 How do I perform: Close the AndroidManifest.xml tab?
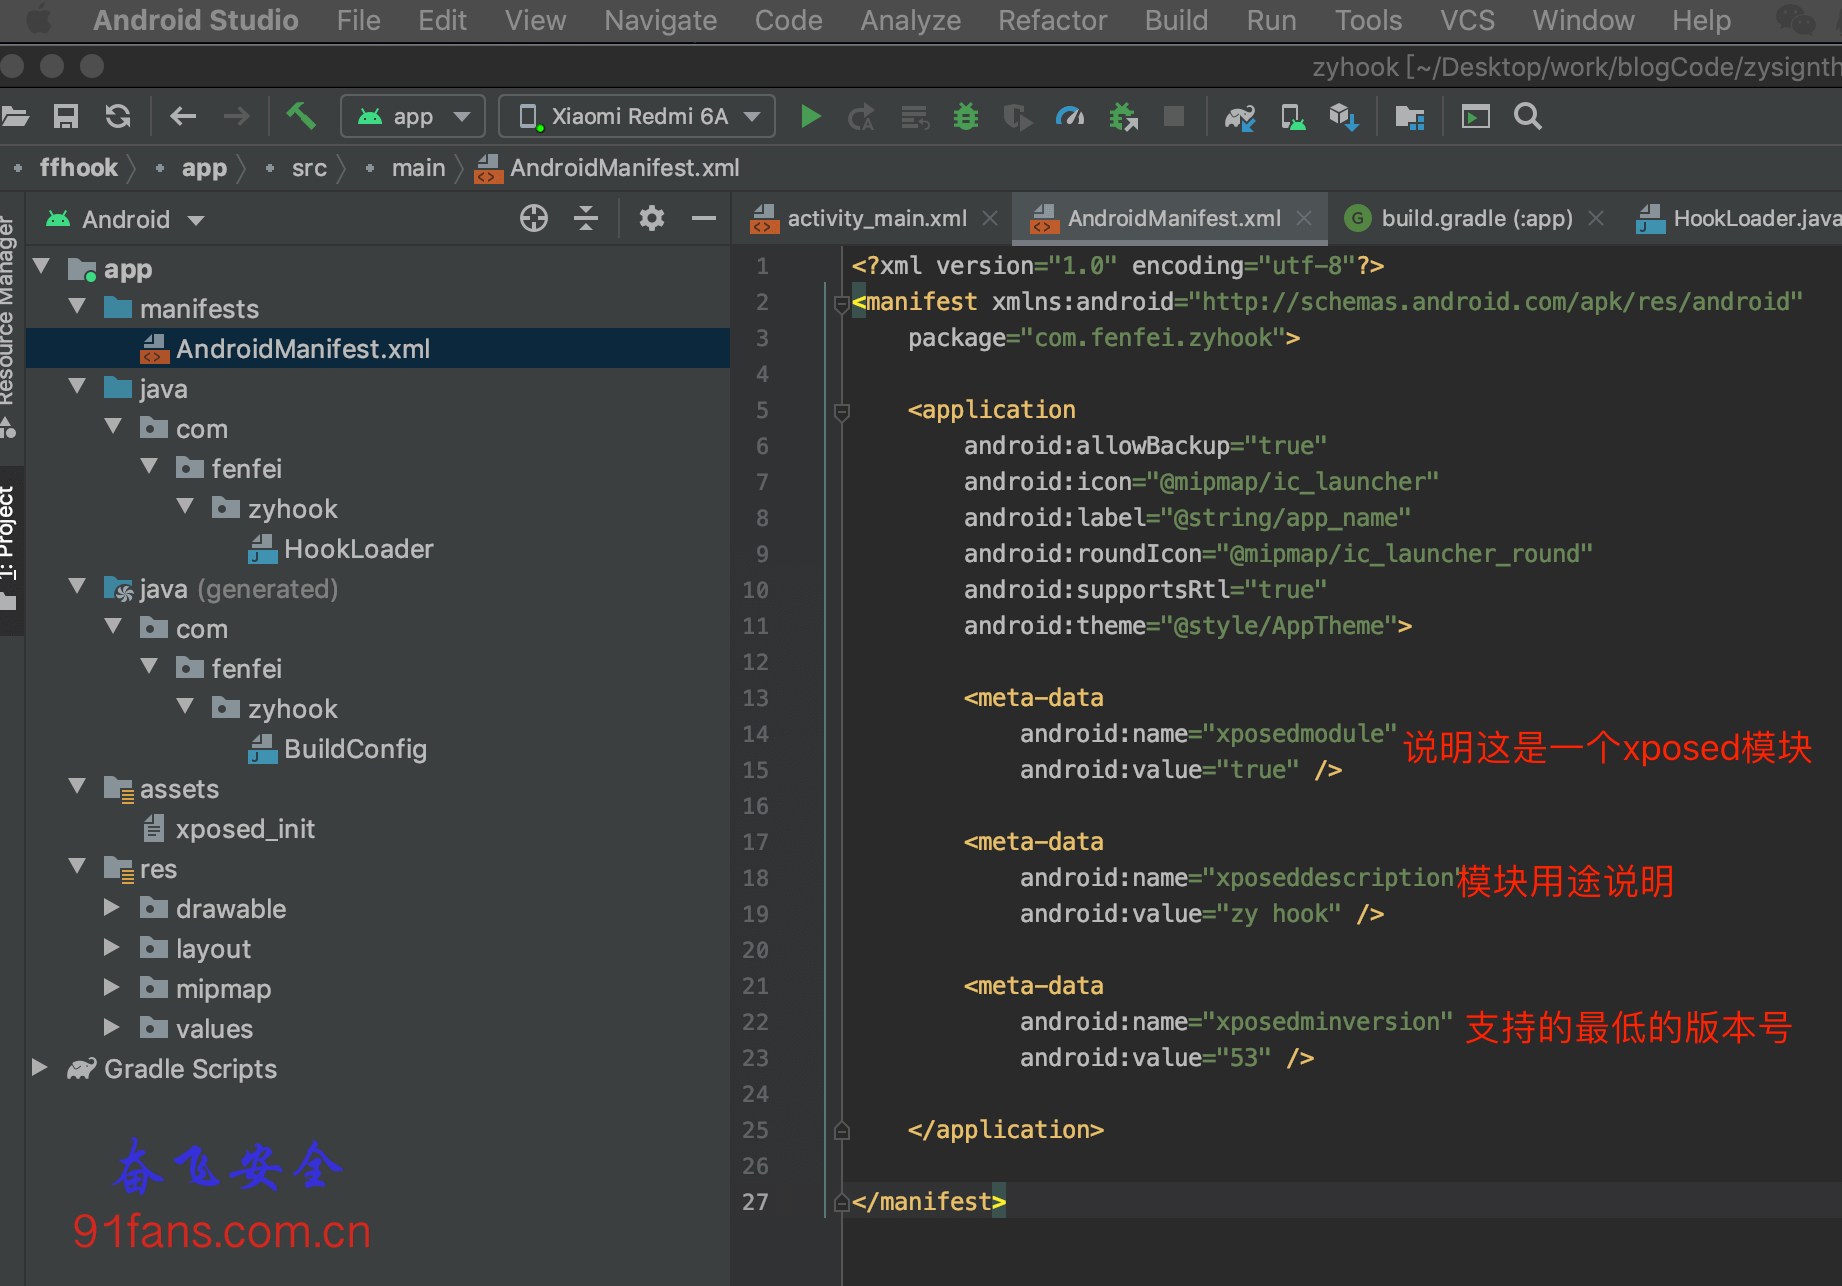pos(1303,218)
